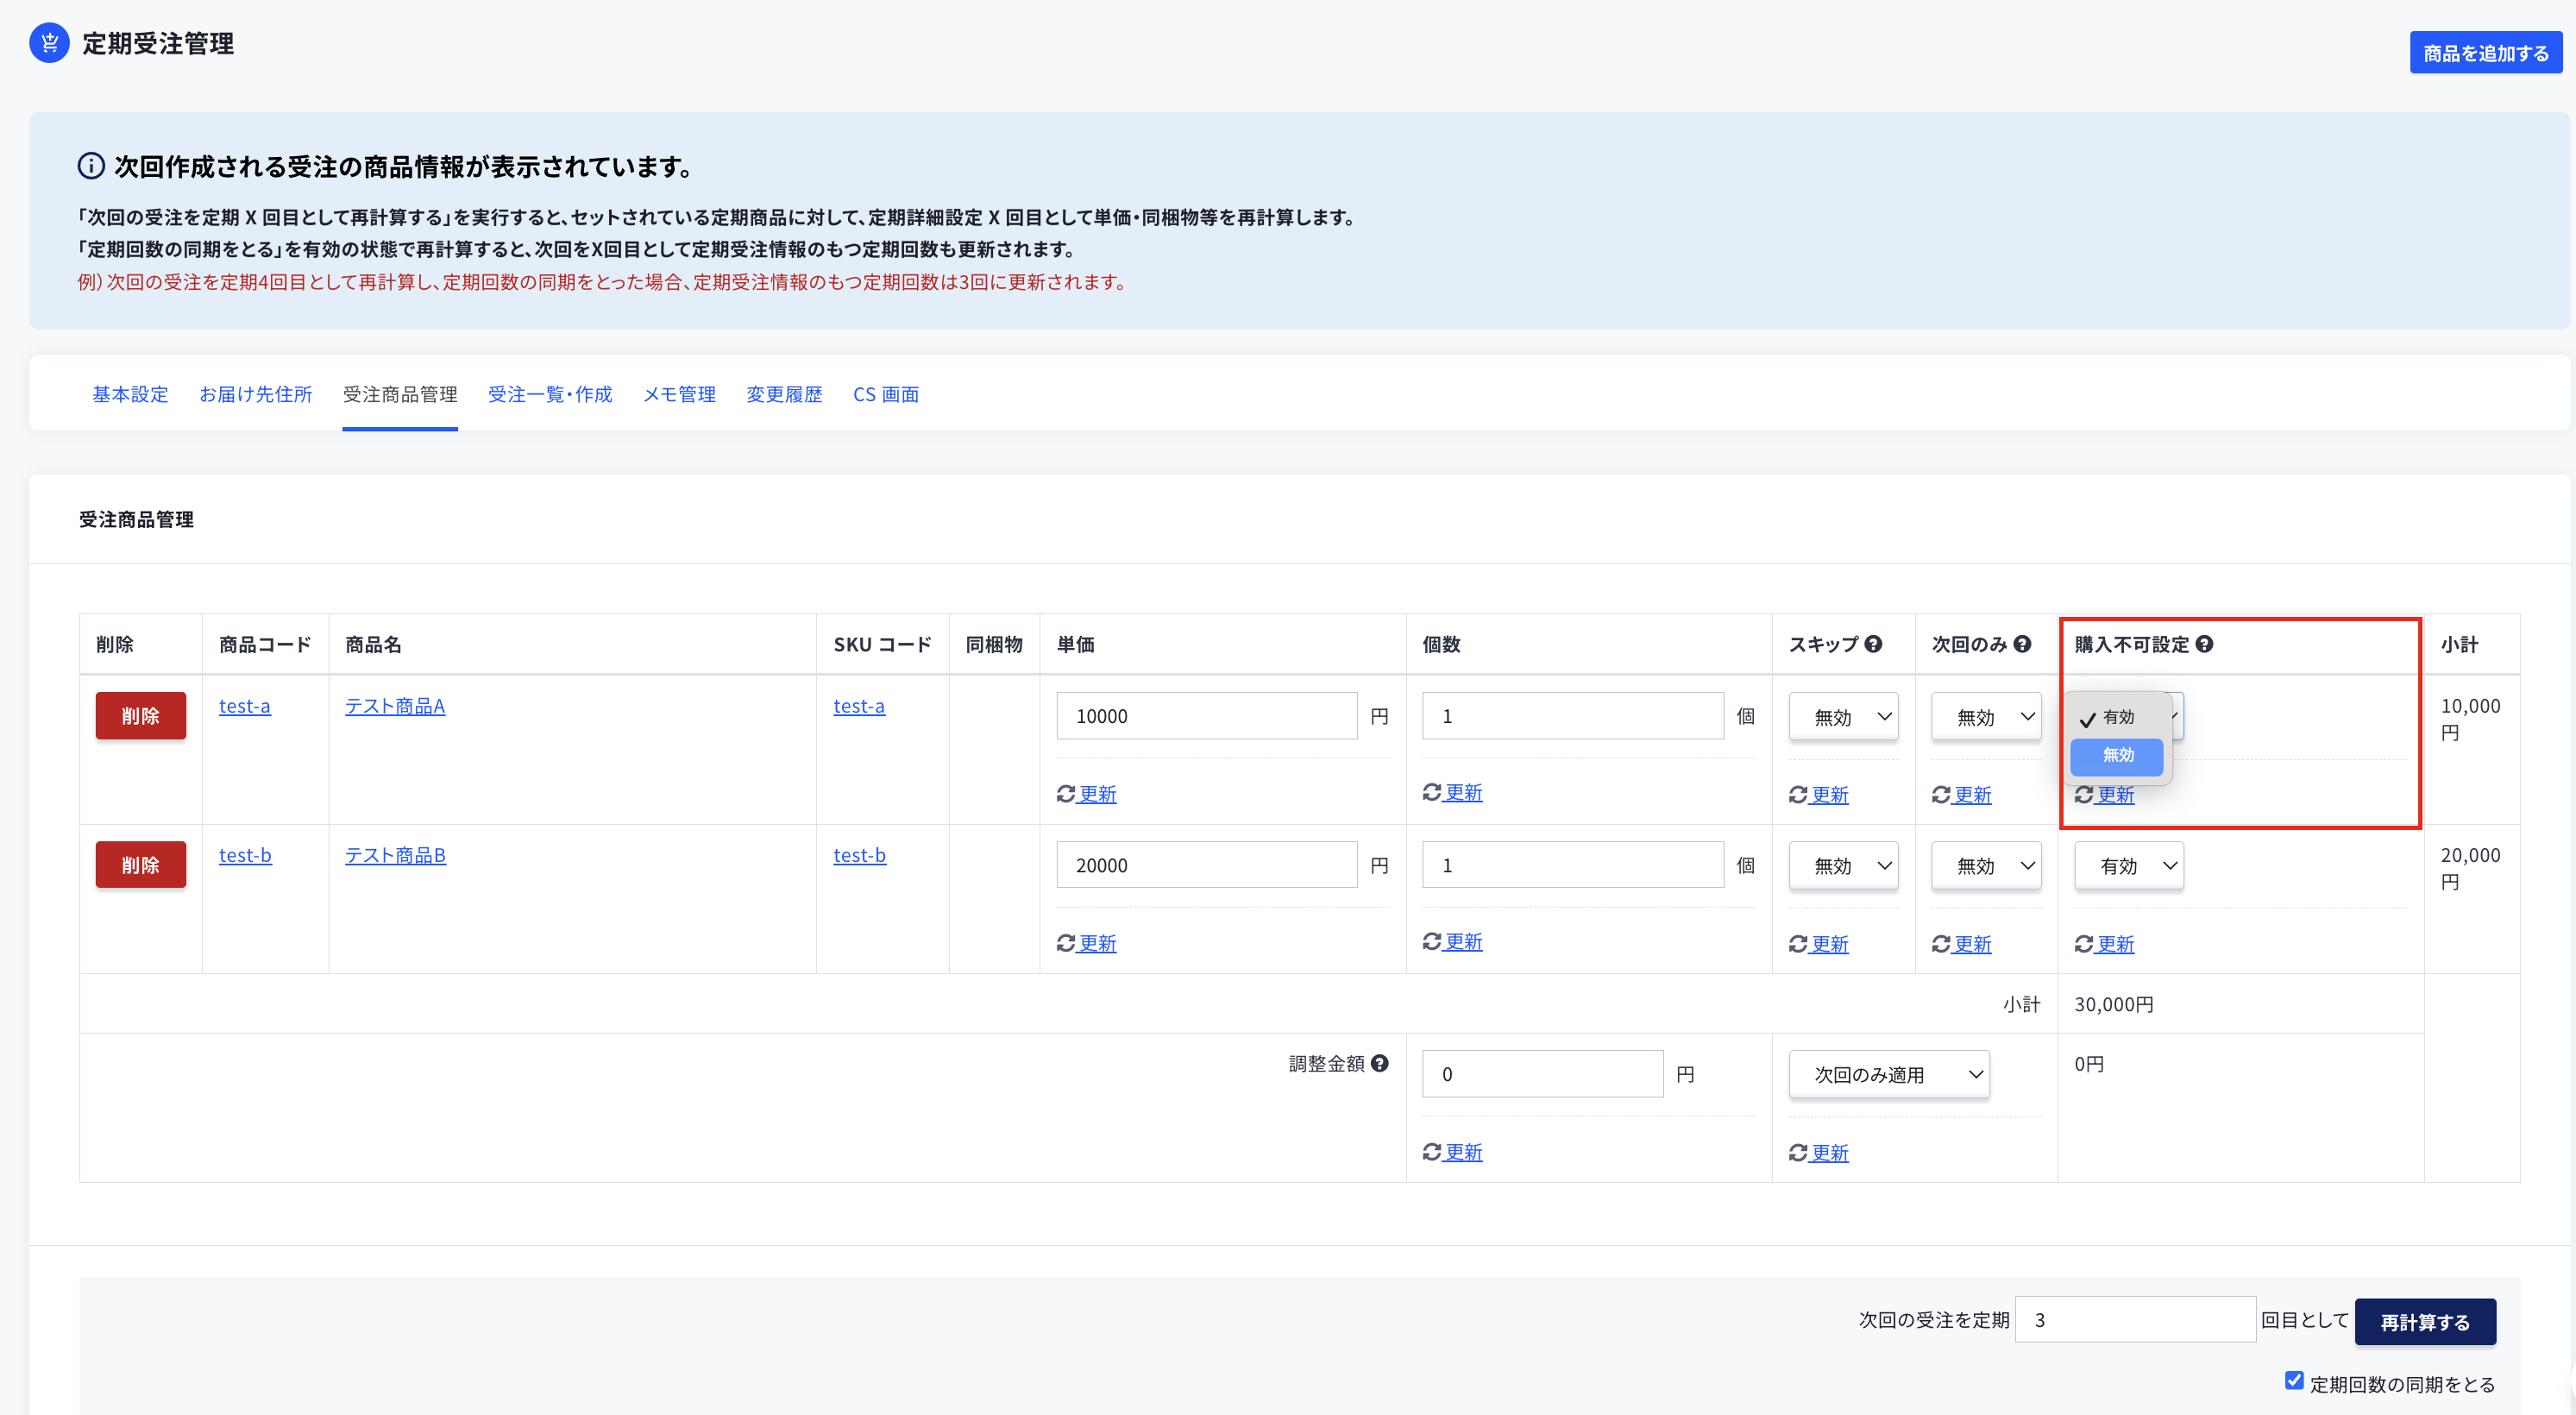
Task: Click the crown logo icon beside 定期受注管理
Action: pos(49,43)
